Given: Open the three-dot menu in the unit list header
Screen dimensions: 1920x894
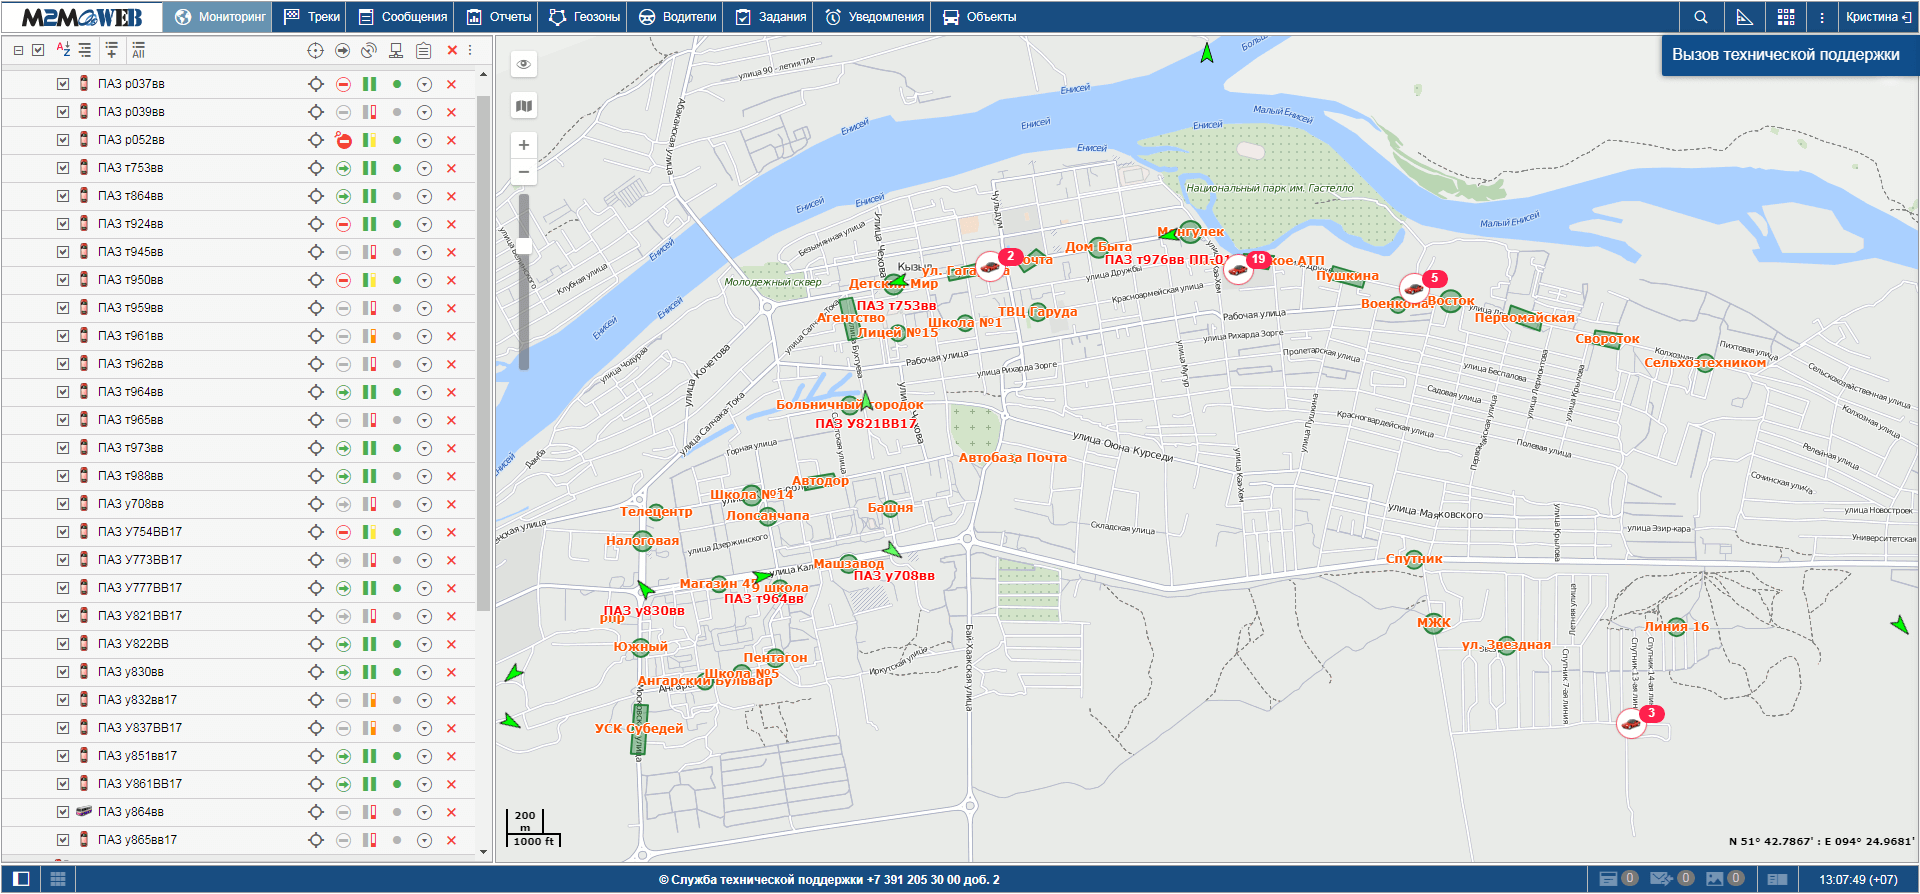Looking at the screenshot, I should (470, 50).
